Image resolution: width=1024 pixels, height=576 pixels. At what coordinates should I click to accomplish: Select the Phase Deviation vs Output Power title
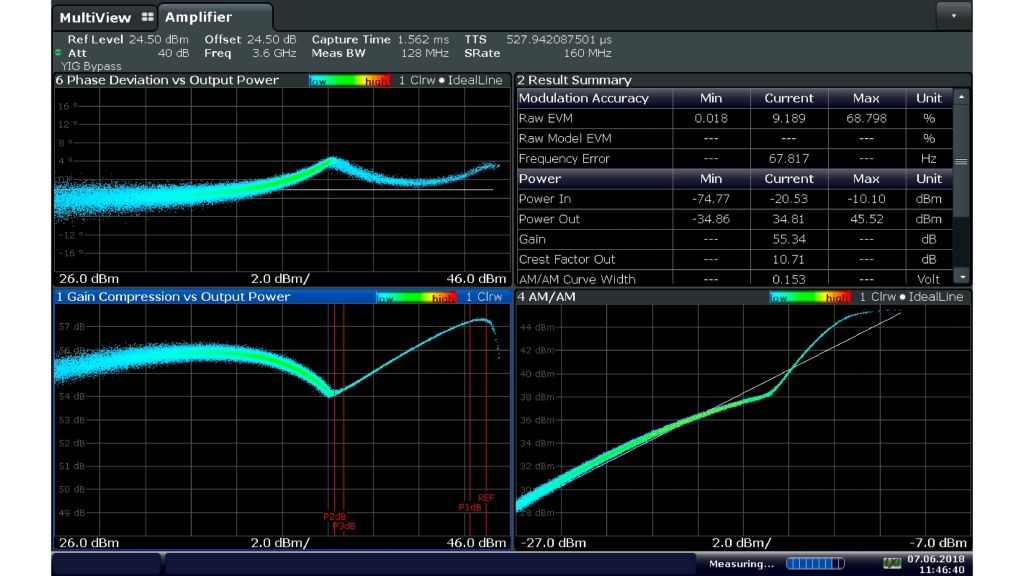[166, 80]
